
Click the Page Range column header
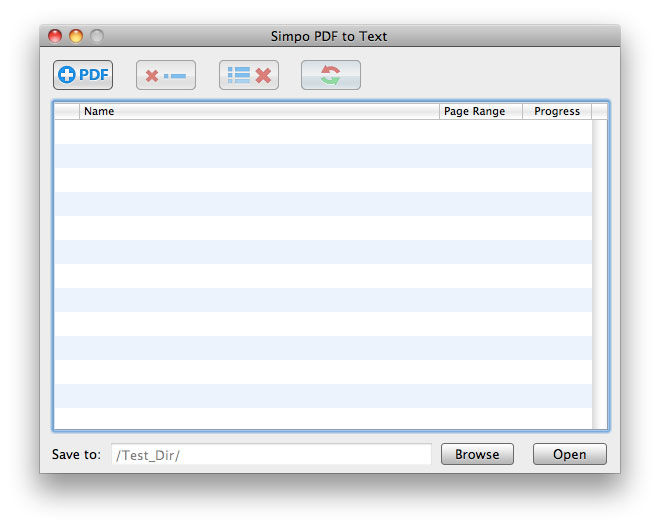click(481, 111)
